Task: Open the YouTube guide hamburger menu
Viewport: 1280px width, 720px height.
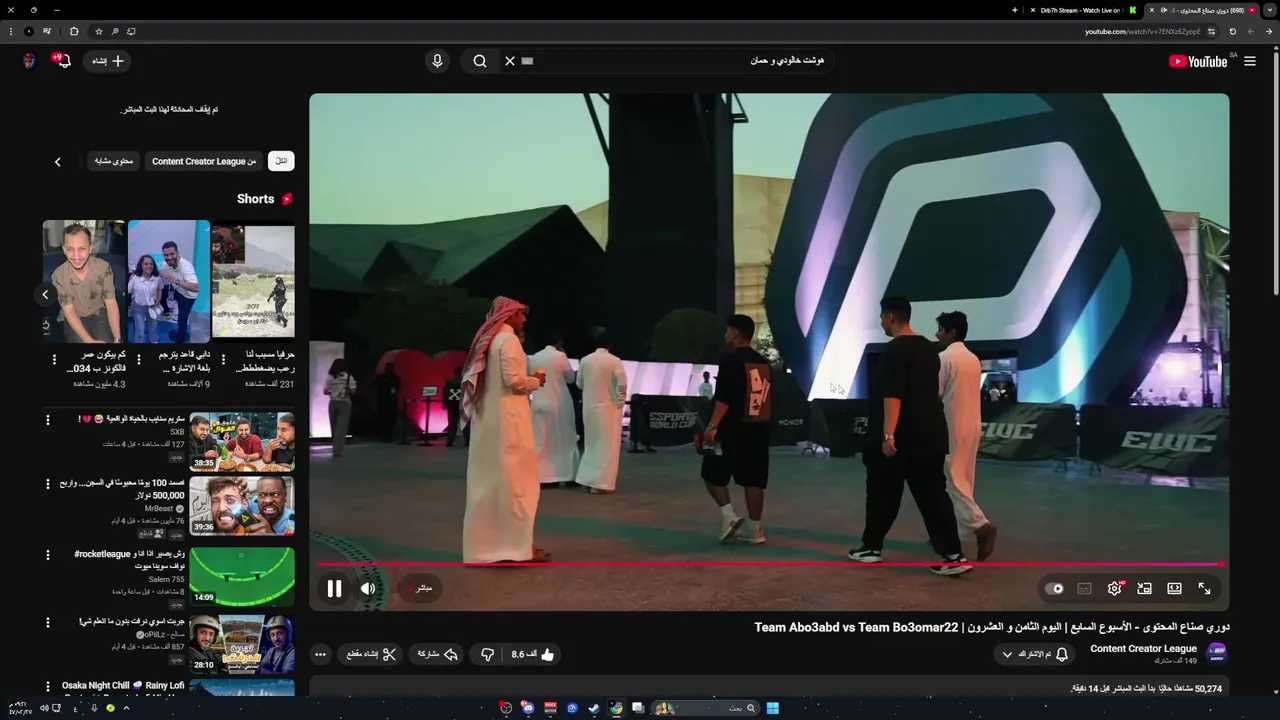Action: [1249, 61]
